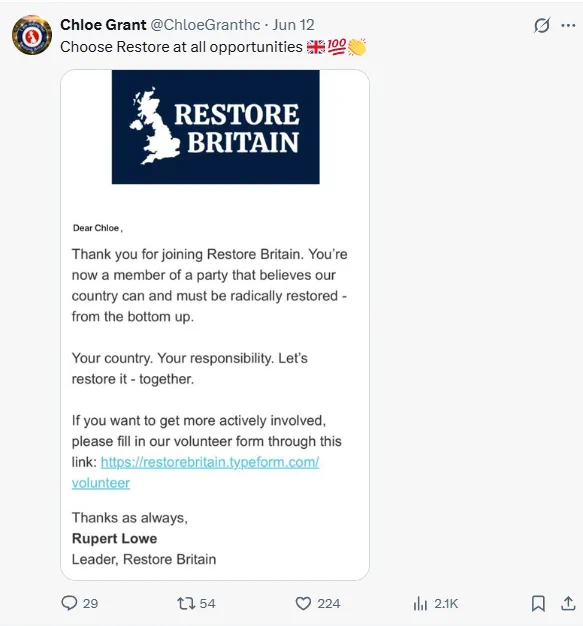Click the Grok explain icon
Image resolution: width=583 pixels, height=626 pixels.
point(541,25)
